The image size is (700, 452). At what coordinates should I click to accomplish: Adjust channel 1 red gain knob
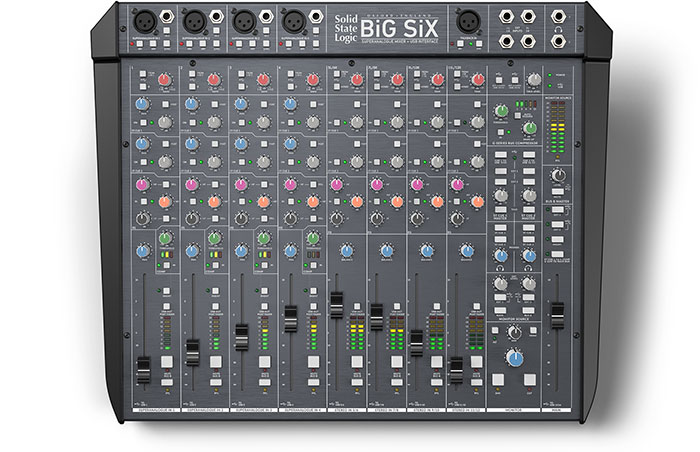tap(165, 80)
